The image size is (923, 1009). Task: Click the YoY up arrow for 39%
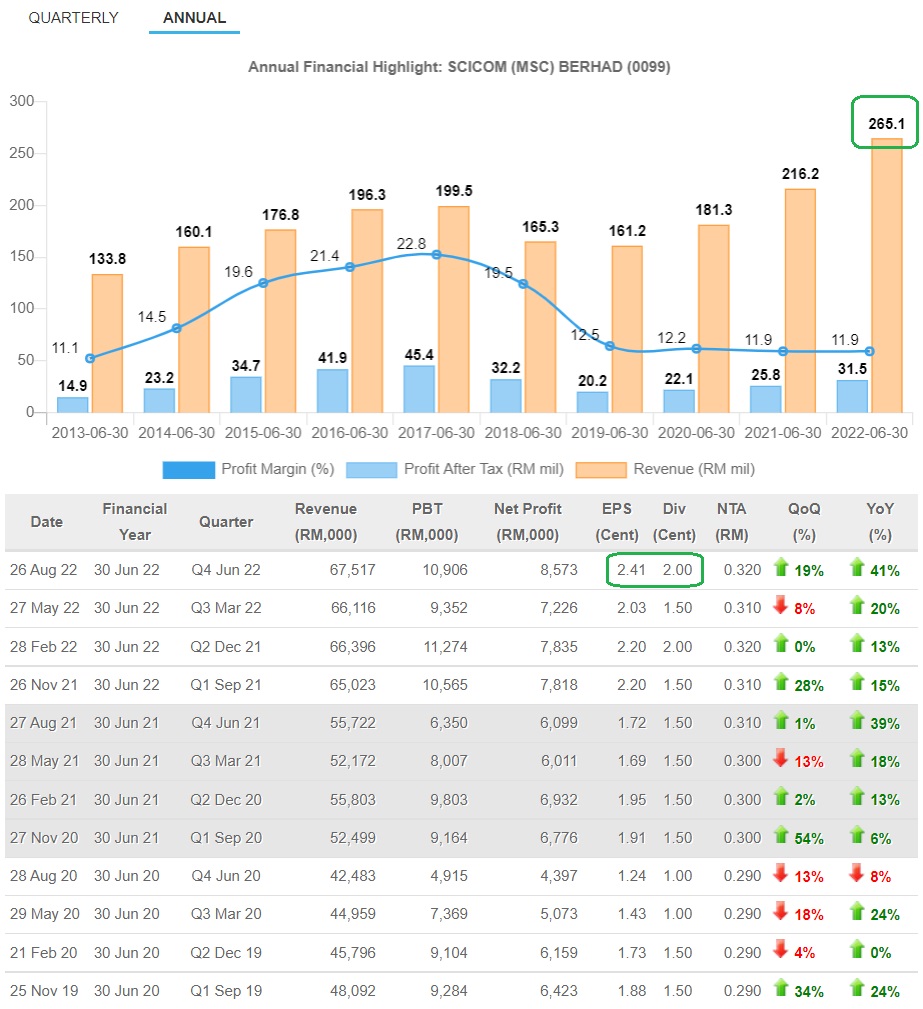click(x=857, y=720)
